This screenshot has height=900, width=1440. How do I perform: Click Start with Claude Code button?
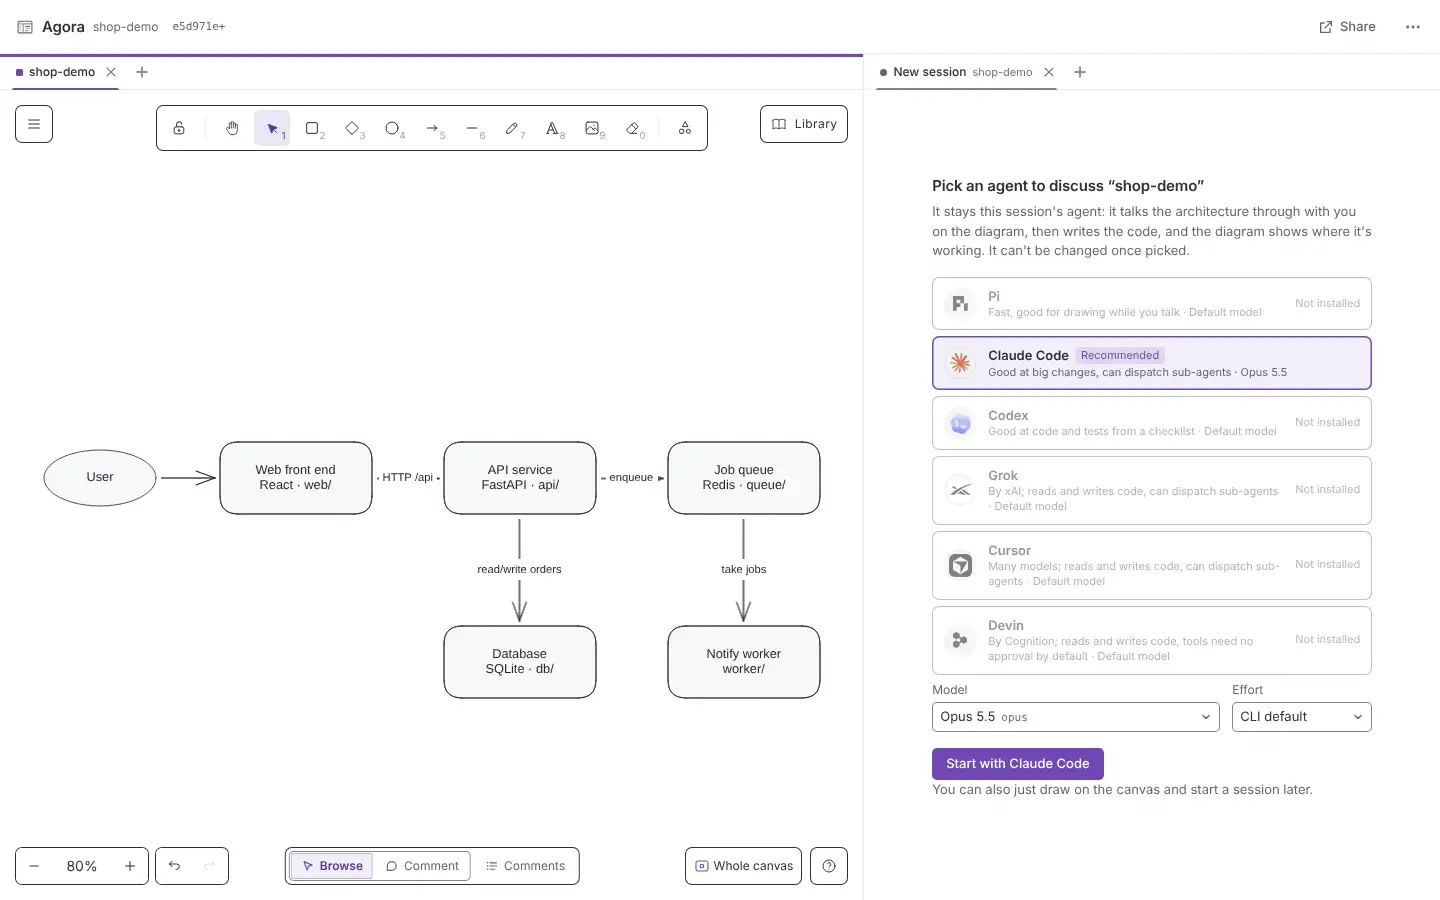pos(1017,764)
